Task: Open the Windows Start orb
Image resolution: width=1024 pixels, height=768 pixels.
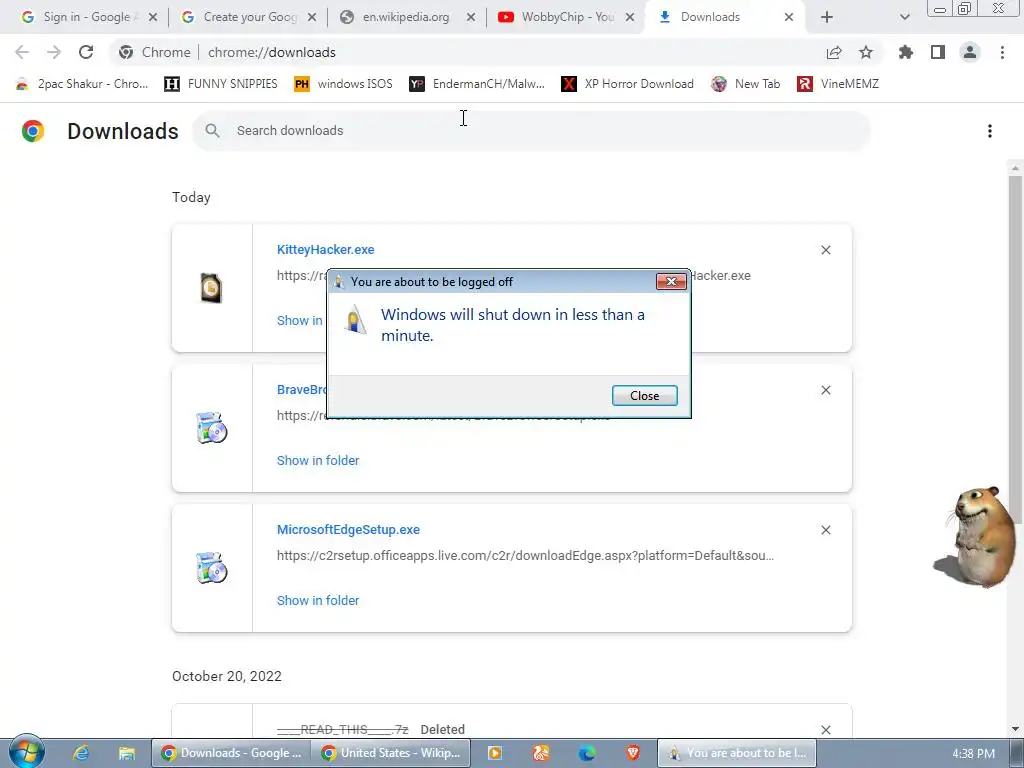Action: (x=26, y=752)
